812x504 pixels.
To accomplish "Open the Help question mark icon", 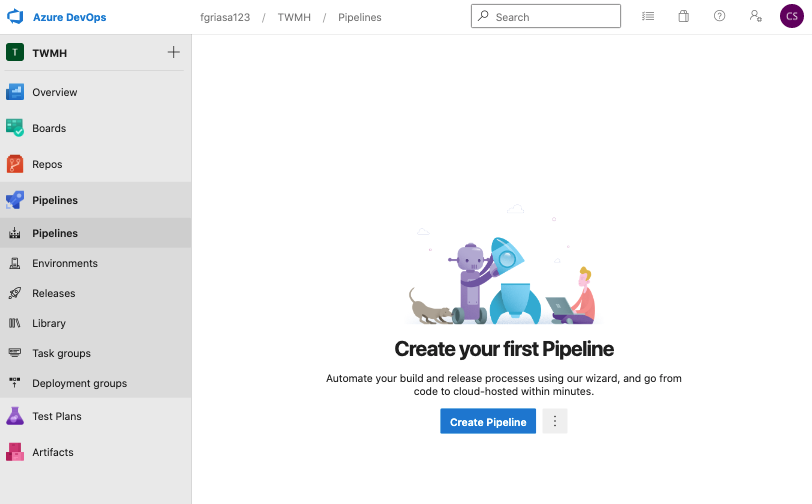I will click(720, 17).
